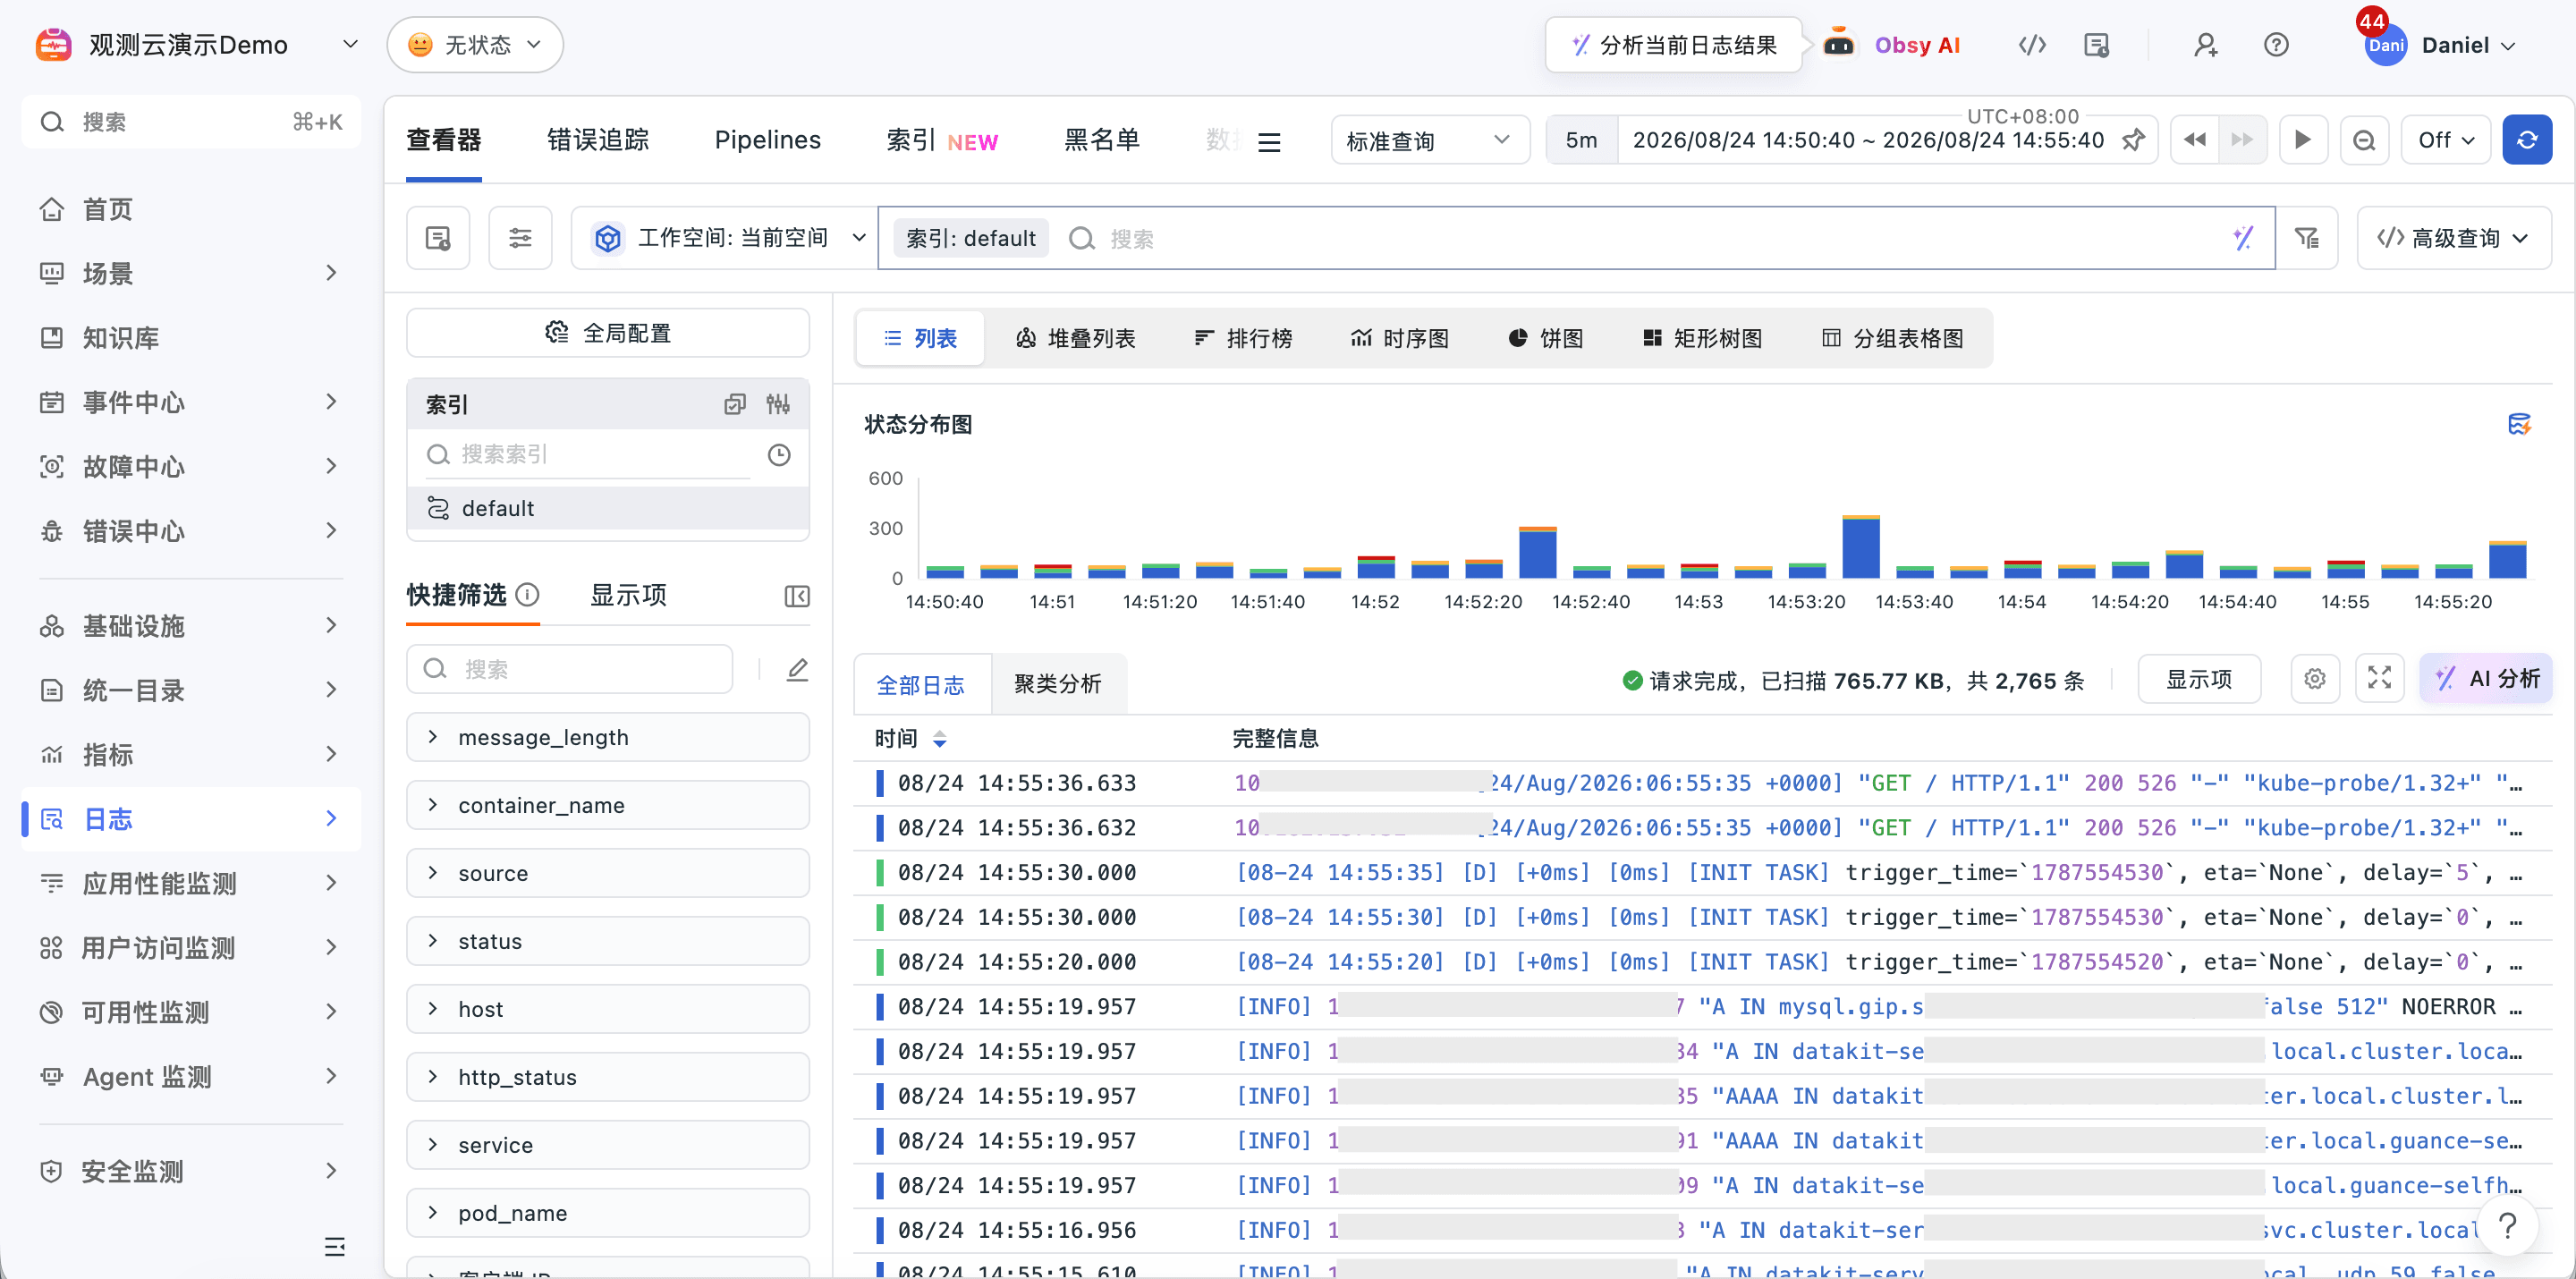Expand the container_name filter
The width and height of the screenshot is (2576, 1279).
pos(608,806)
